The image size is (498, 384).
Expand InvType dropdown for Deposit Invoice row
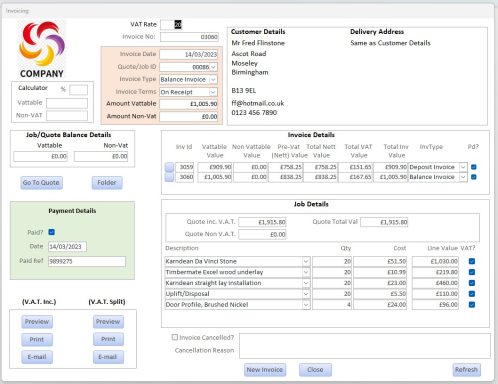(x=463, y=167)
